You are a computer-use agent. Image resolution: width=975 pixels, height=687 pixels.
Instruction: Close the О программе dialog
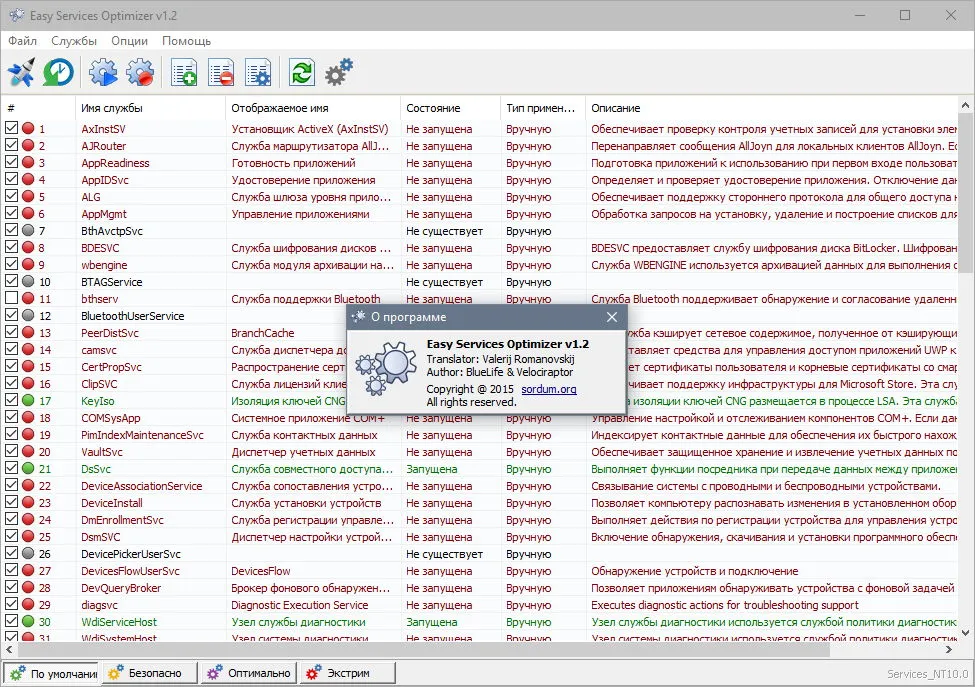[612, 317]
